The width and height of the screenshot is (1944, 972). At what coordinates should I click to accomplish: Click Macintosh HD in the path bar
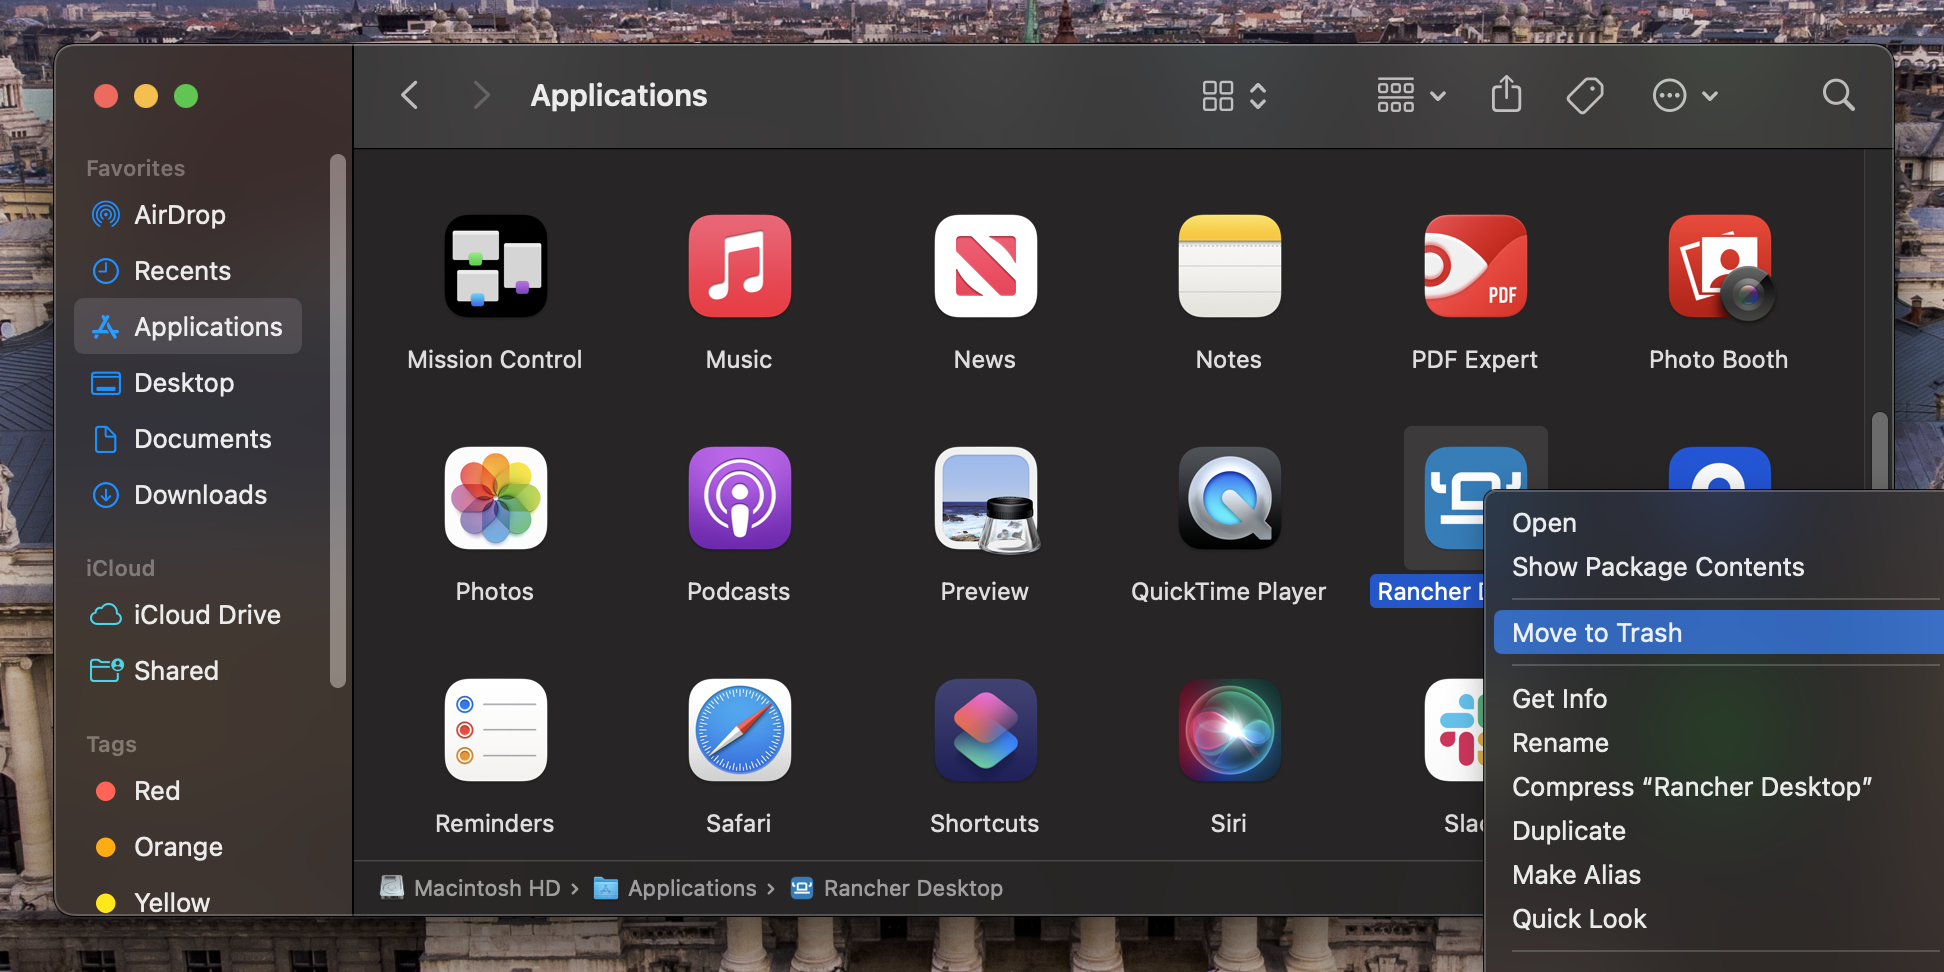point(486,888)
